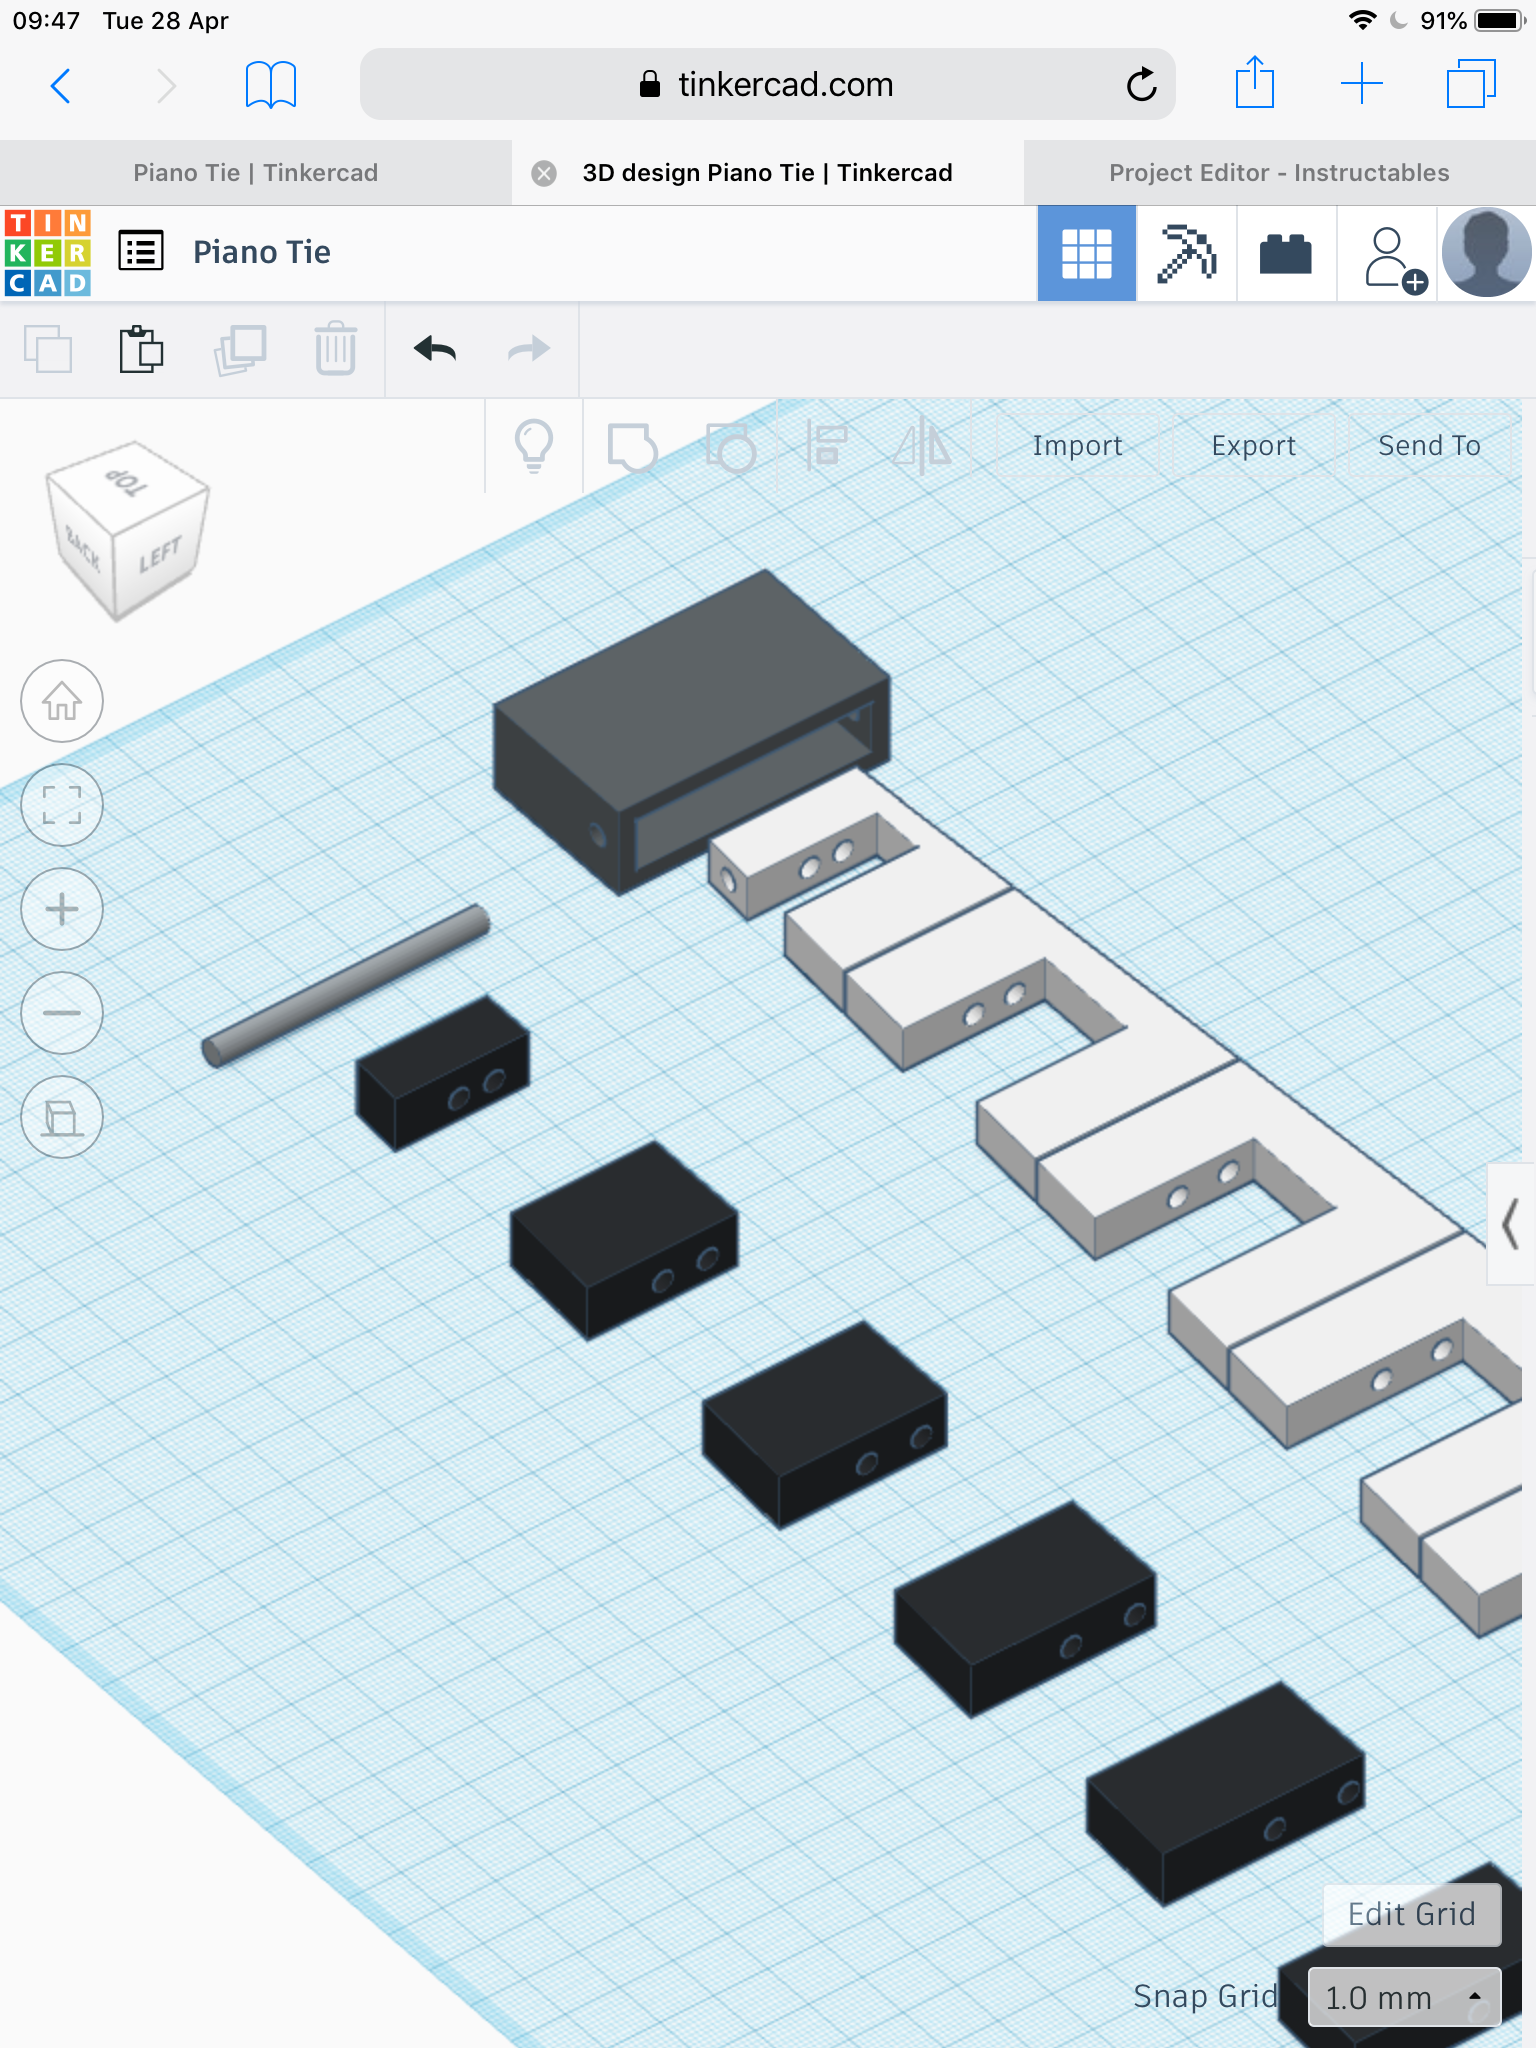Image resolution: width=1536 pixels, height=2048 pixels.
Task: Open the designs list icon
Action: click(x=141, y=251)
